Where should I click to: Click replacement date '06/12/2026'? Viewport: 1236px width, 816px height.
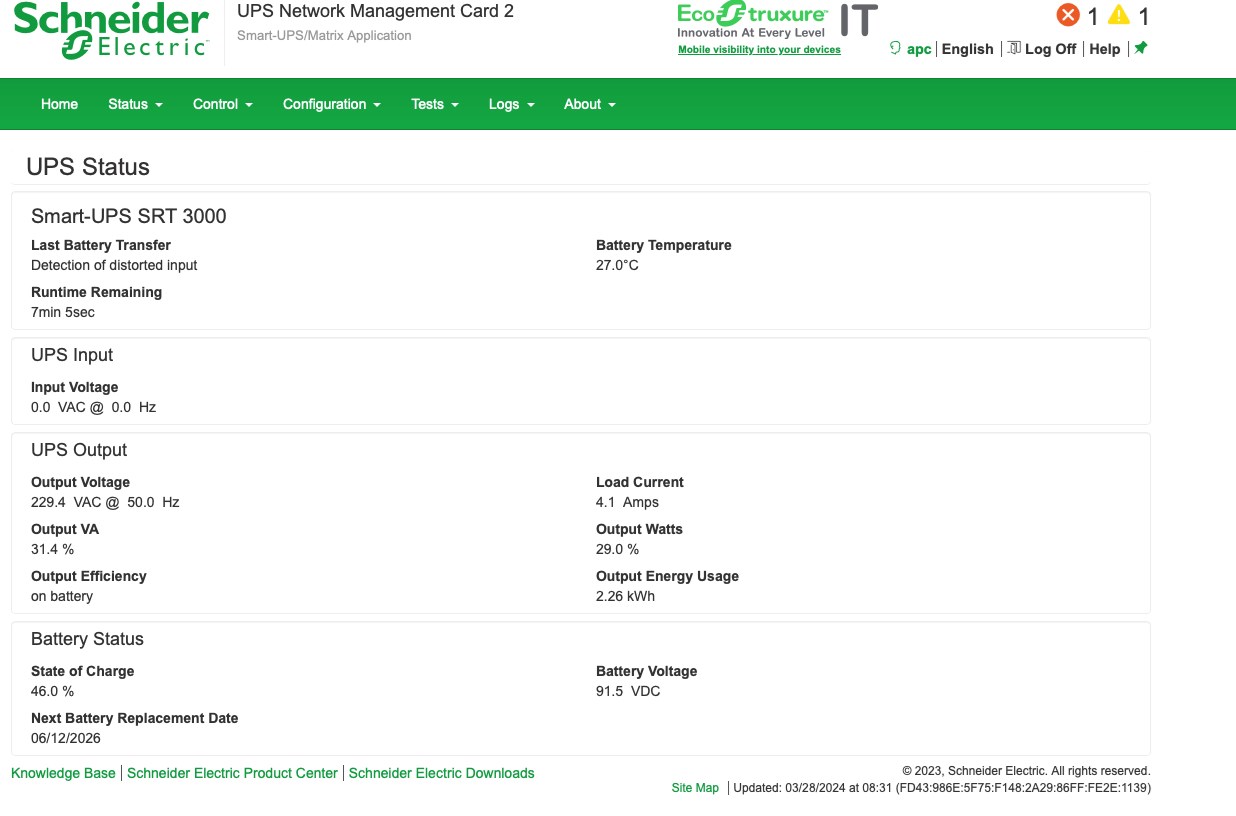[x=66, y=738]
